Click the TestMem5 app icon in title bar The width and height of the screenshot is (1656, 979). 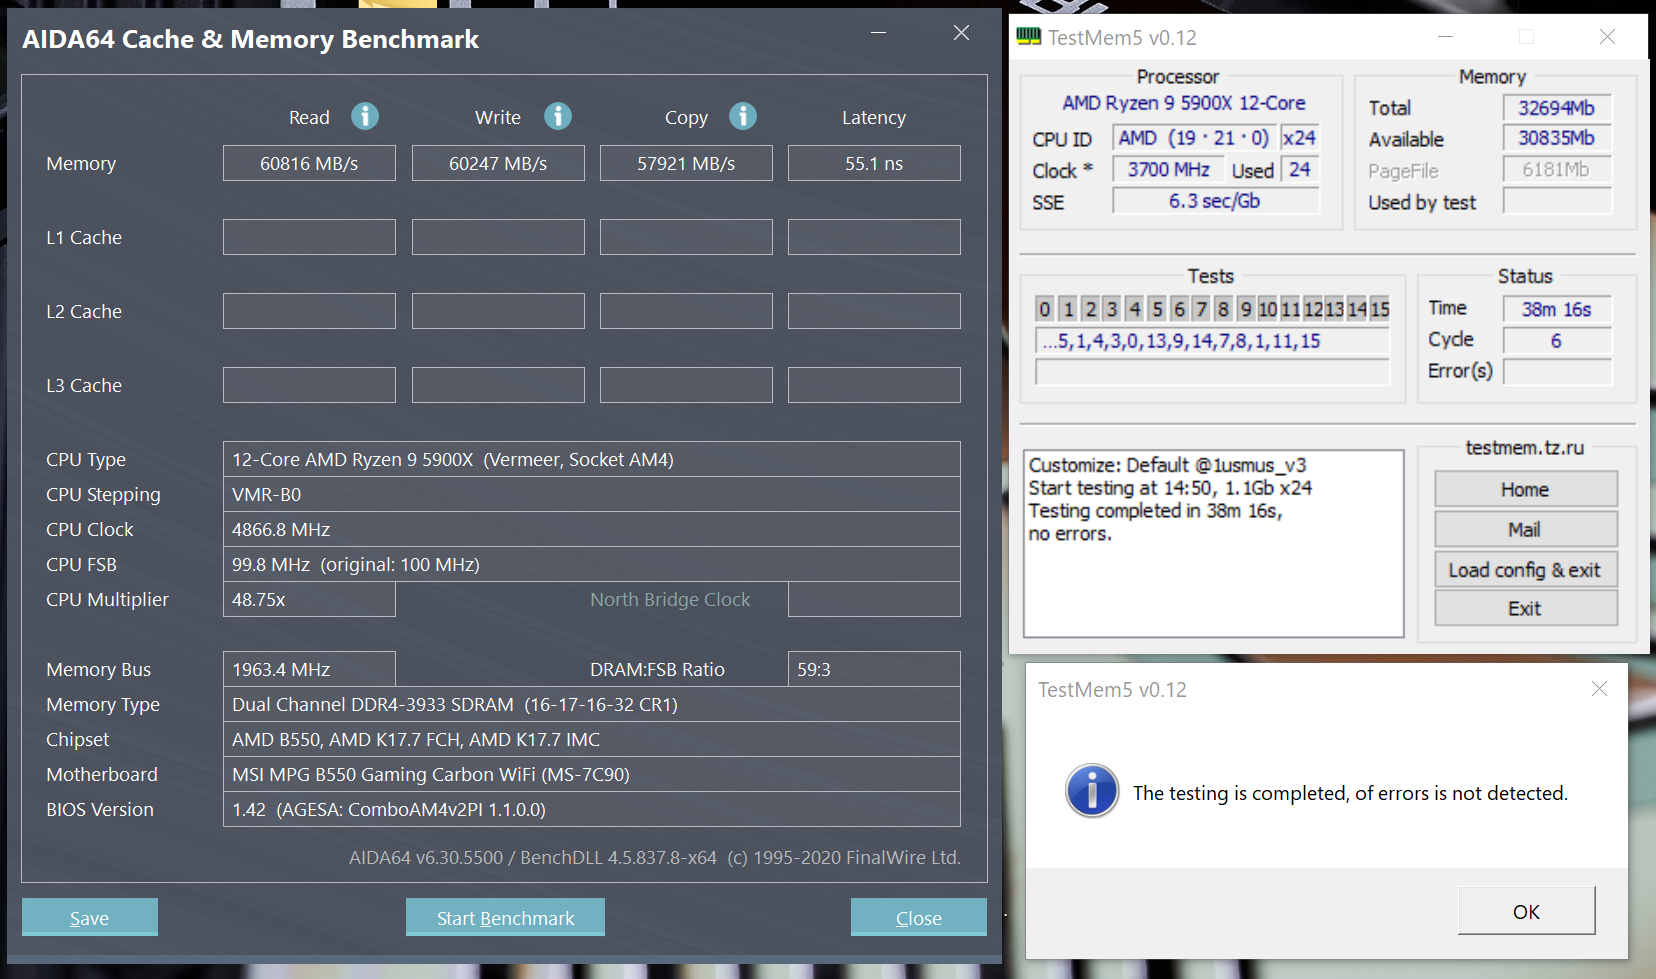[1028, 37]
